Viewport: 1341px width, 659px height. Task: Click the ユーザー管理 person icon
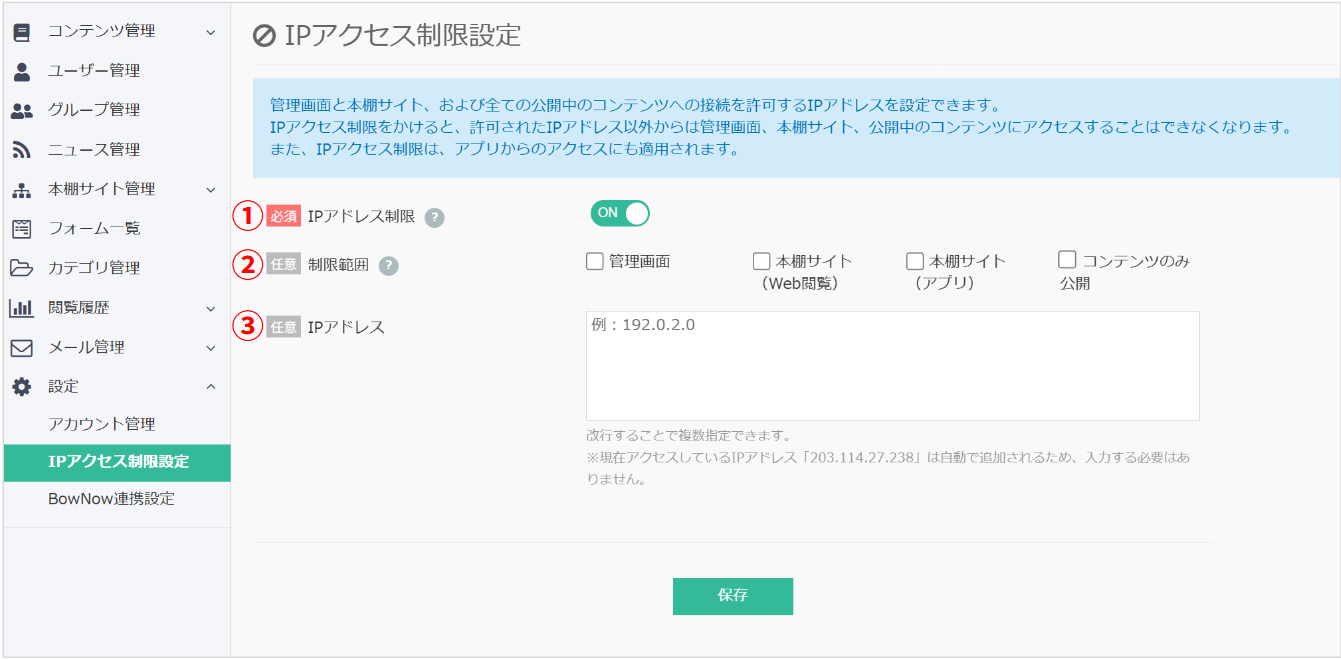[24, 70]
